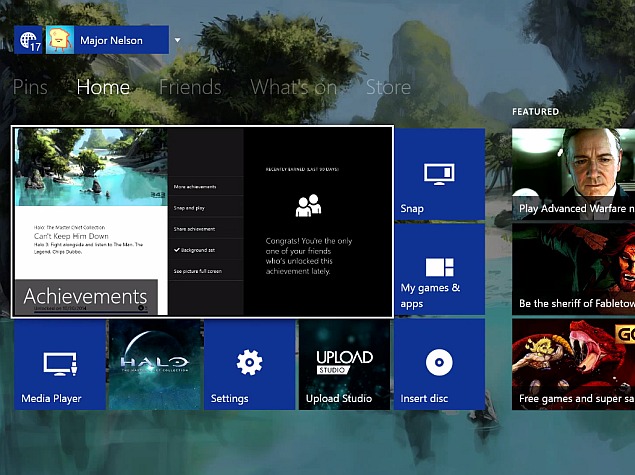
Task: Expand the profile dropdown arrow
Action: (177, 40)
